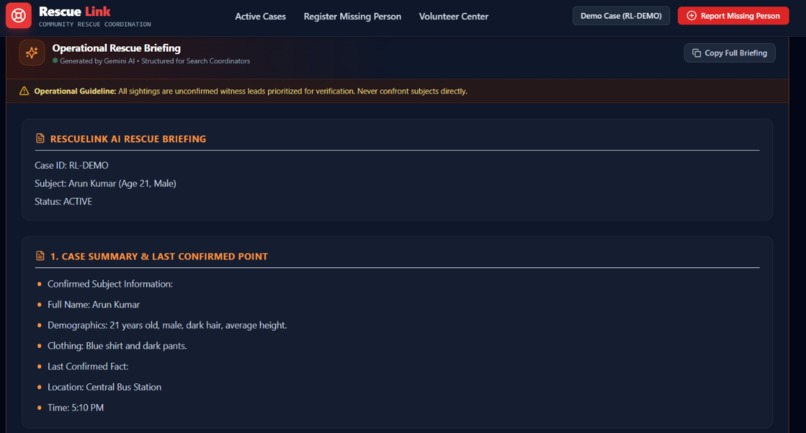Click the '1. CASE SUMMARY & LAST CONFIRMED POINT' heading
806x433 pixels.
click(x=159, y=257)
